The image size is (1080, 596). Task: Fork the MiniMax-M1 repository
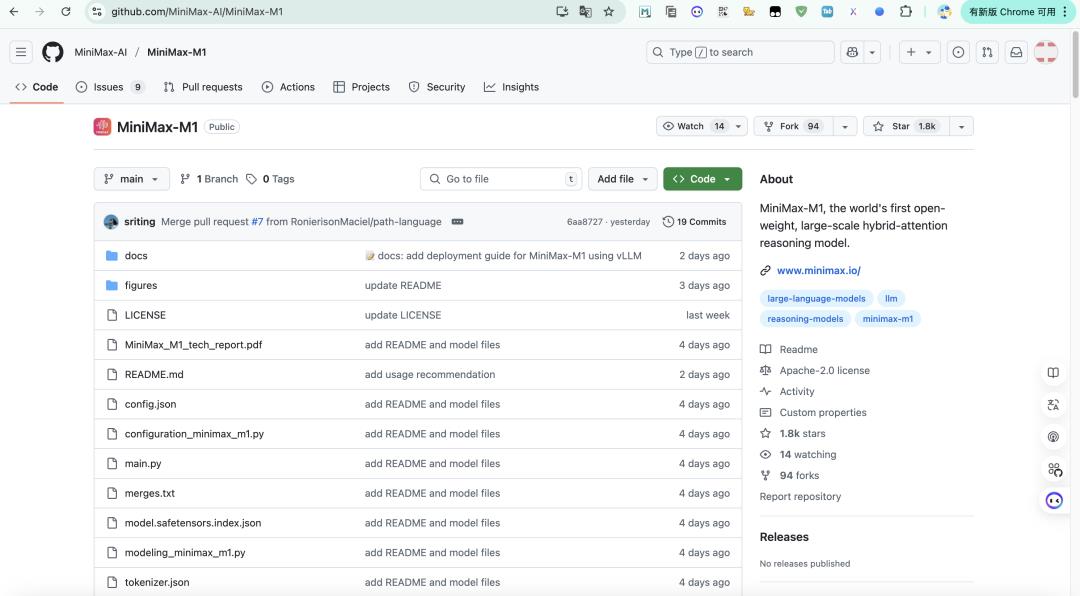[793, 127]
